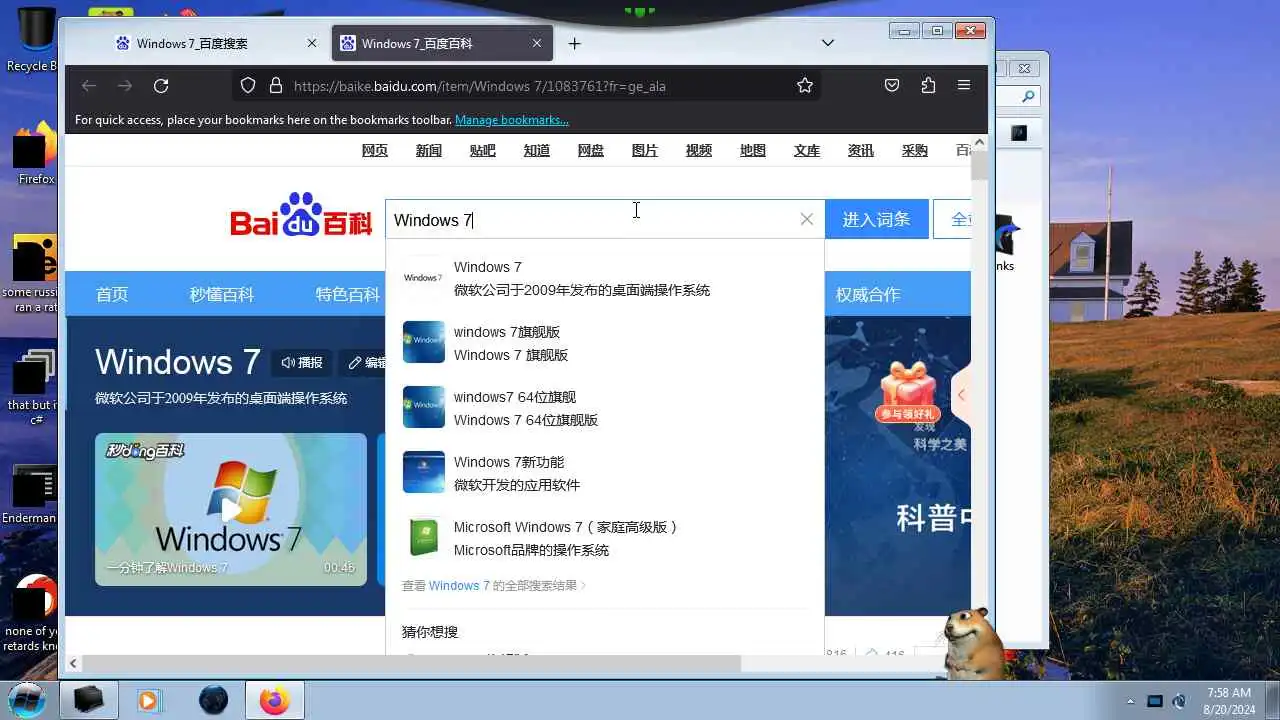Open the Extensions puzzle icon
The image size is (1280, 720).
[x=928, y=86]
